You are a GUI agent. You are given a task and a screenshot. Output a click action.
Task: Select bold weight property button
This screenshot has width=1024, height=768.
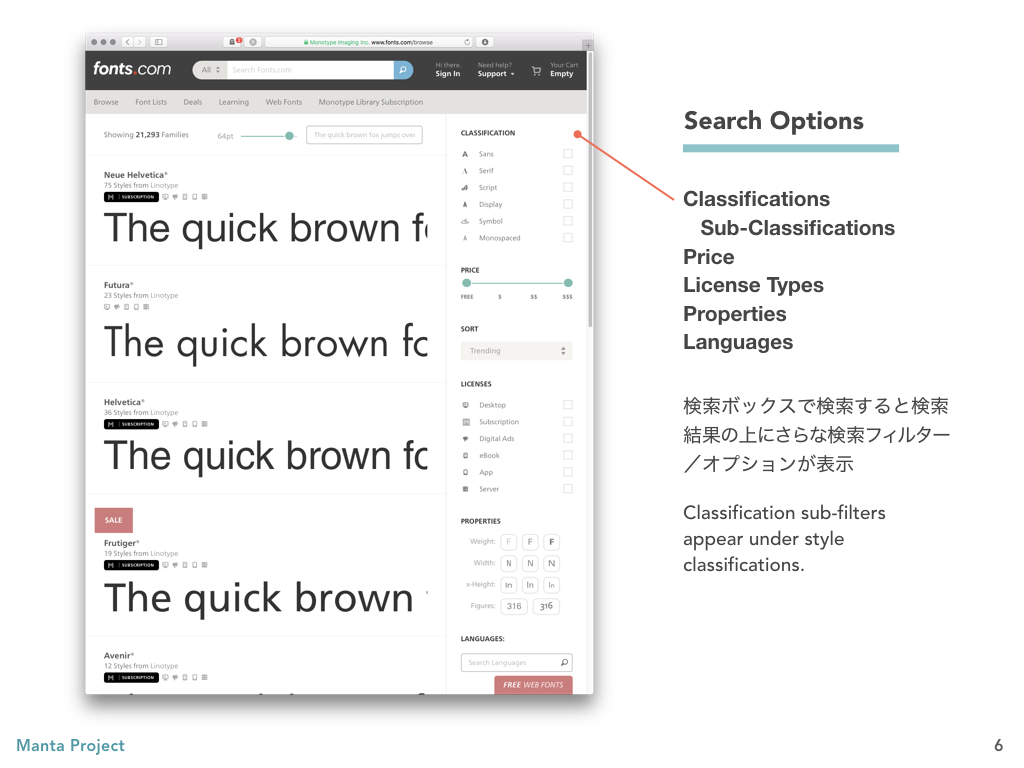point(552,542)
